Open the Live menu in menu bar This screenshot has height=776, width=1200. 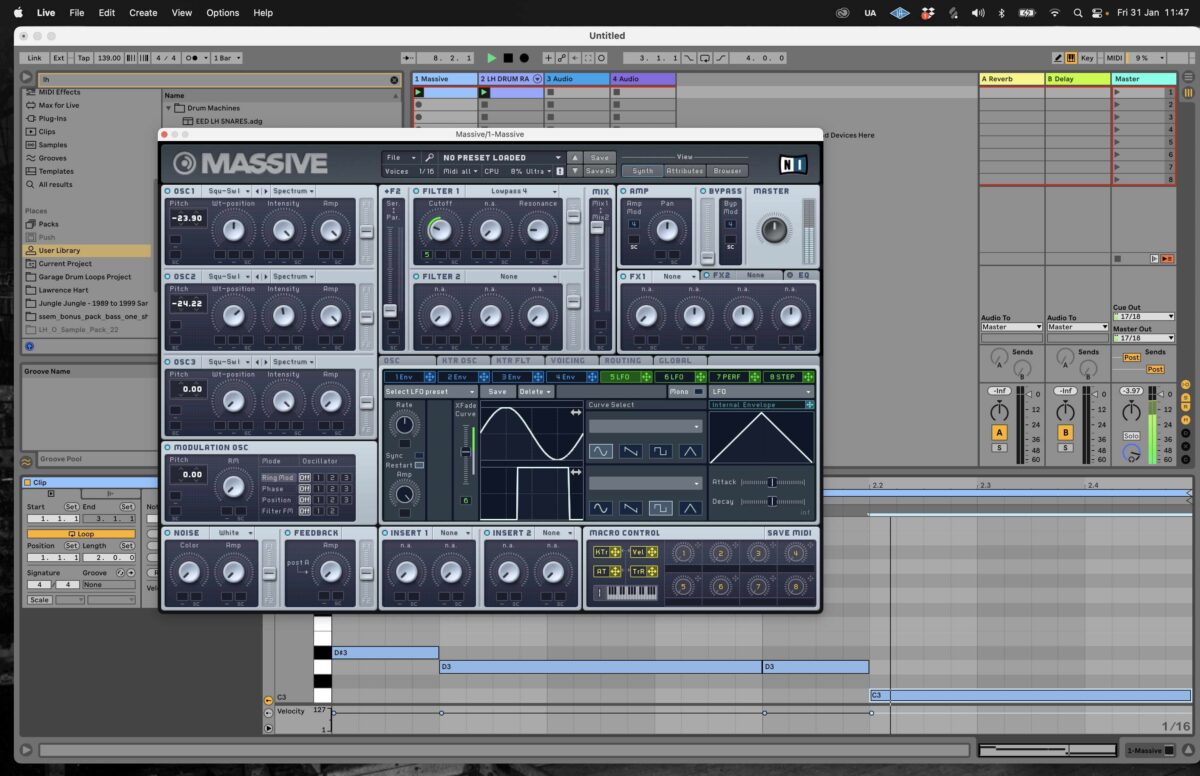[x=46, y=13]
